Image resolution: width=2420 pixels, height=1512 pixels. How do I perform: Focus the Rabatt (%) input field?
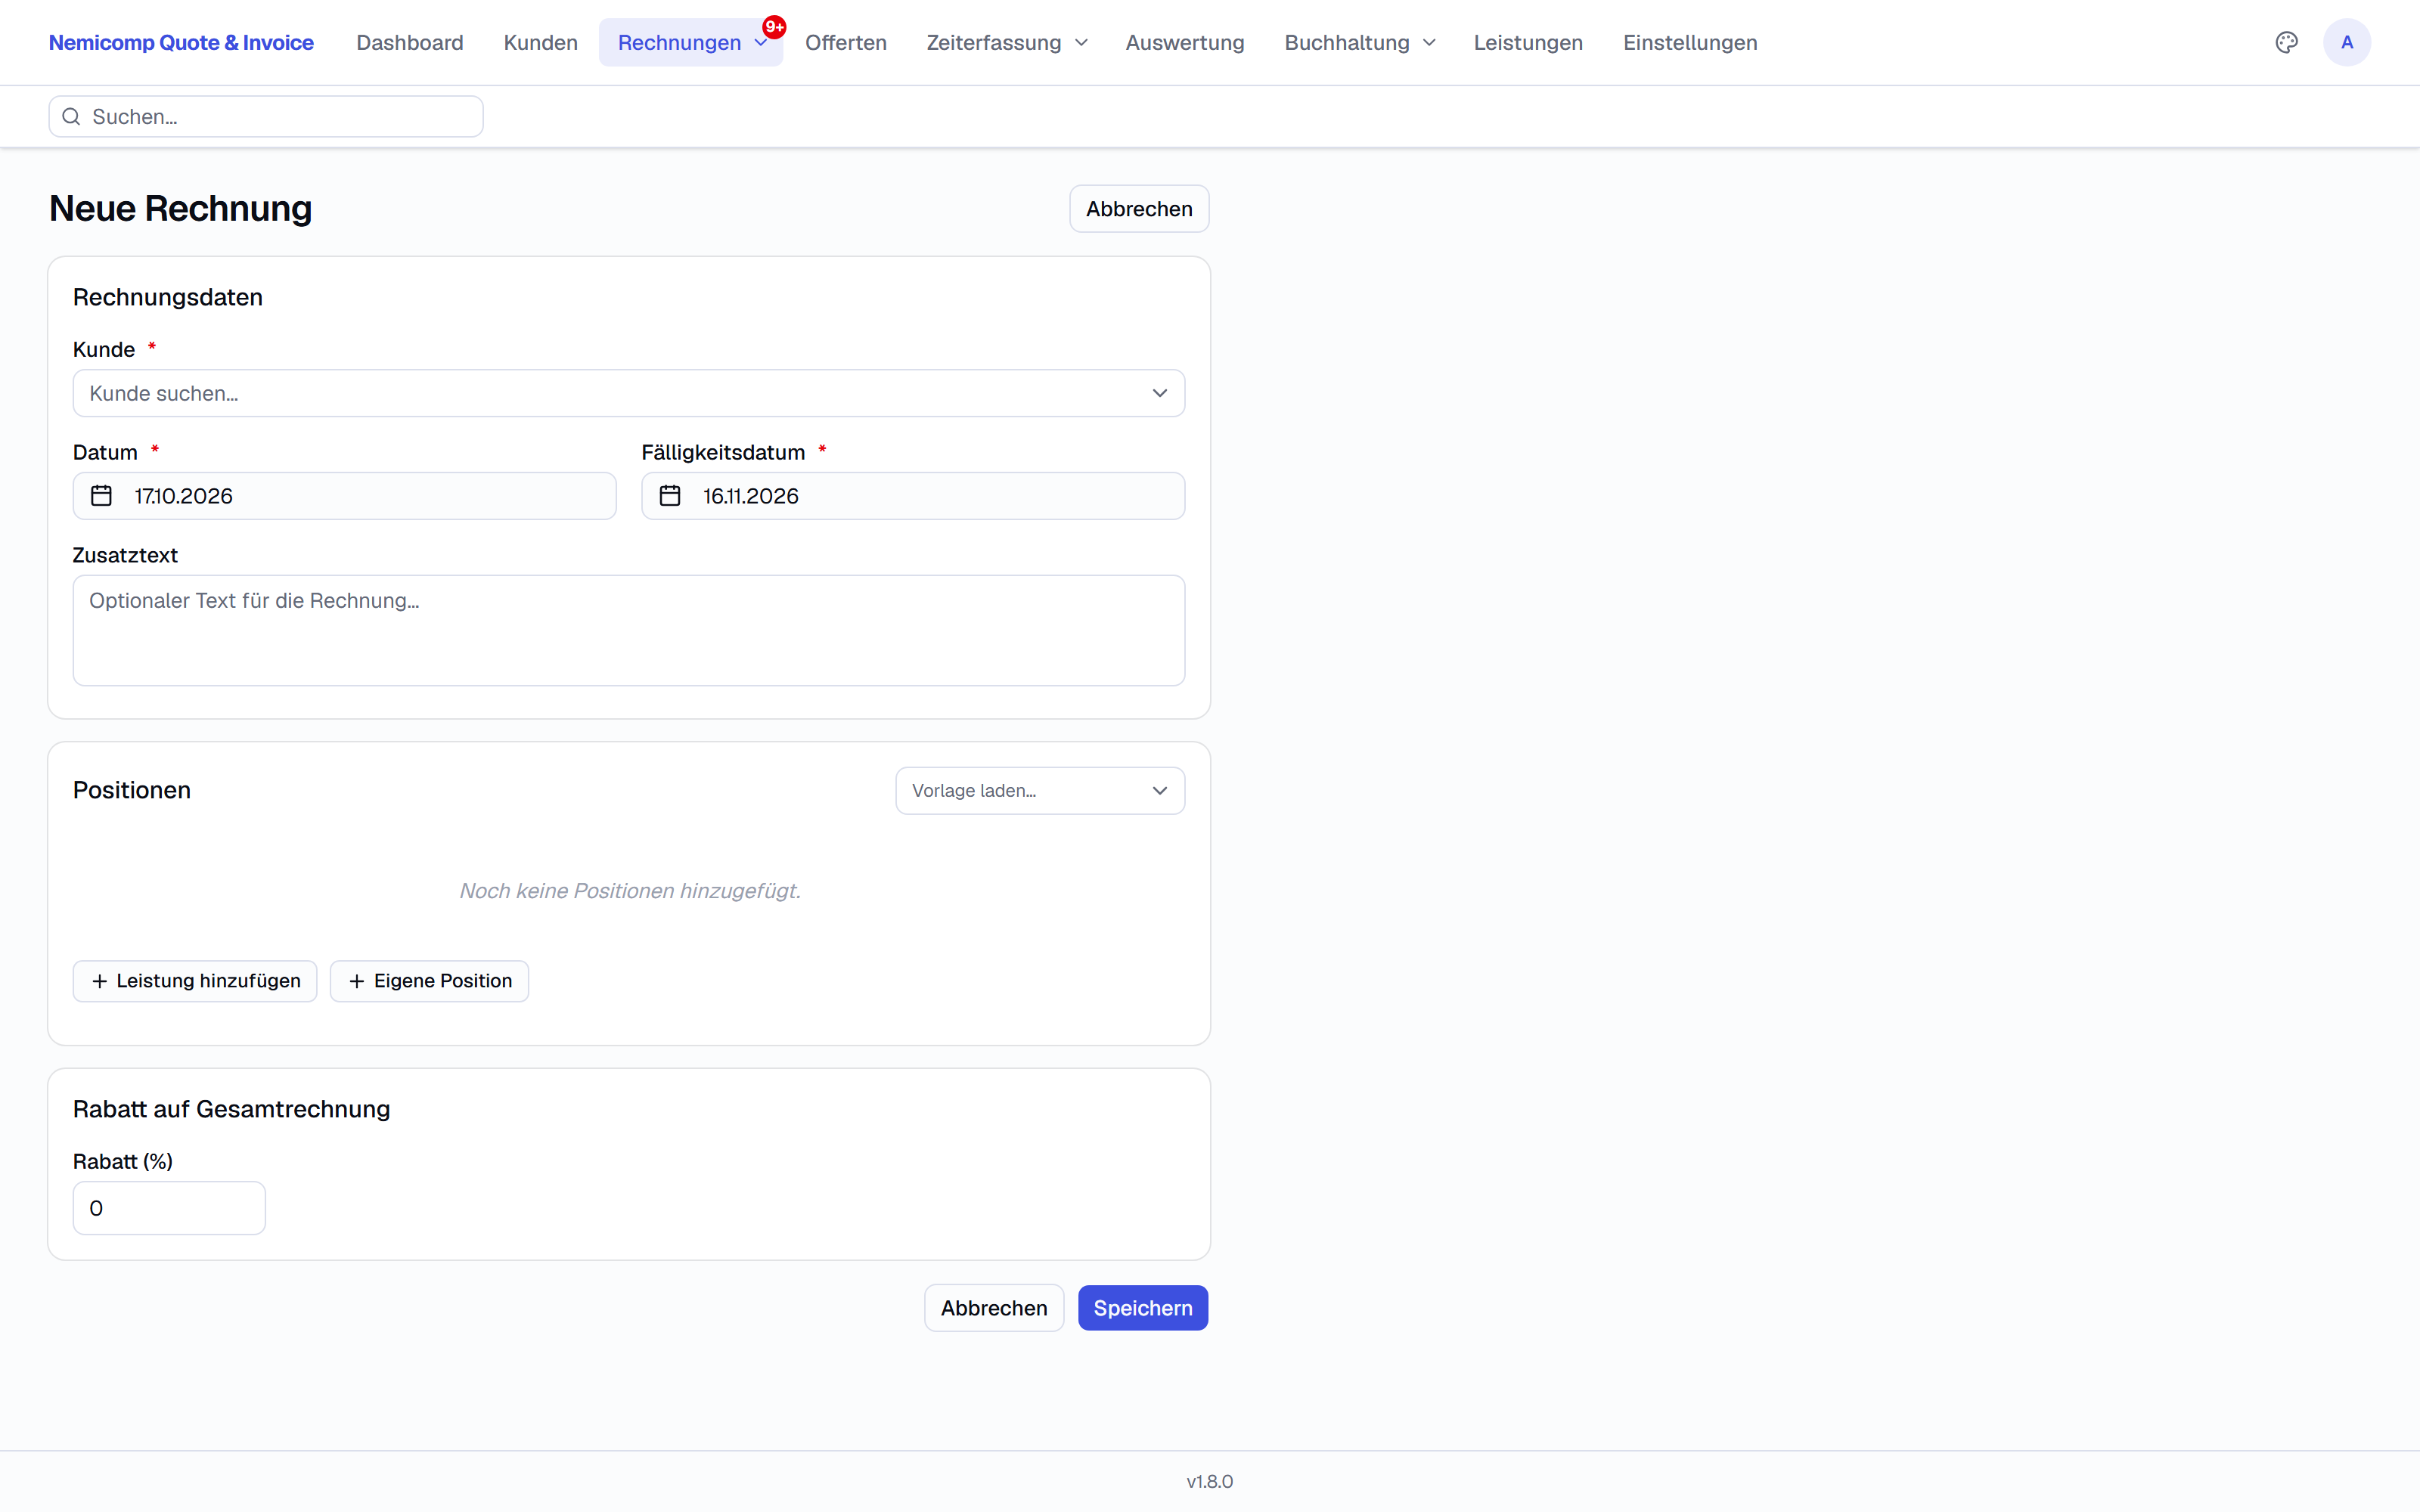pos(169,1208)
